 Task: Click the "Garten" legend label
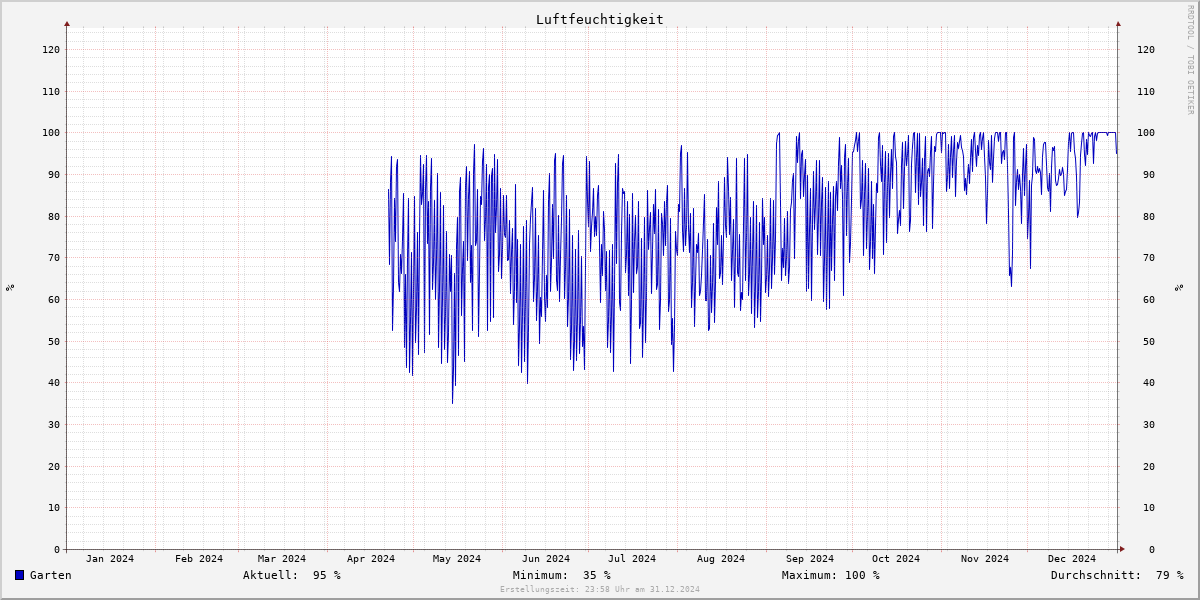51,575
